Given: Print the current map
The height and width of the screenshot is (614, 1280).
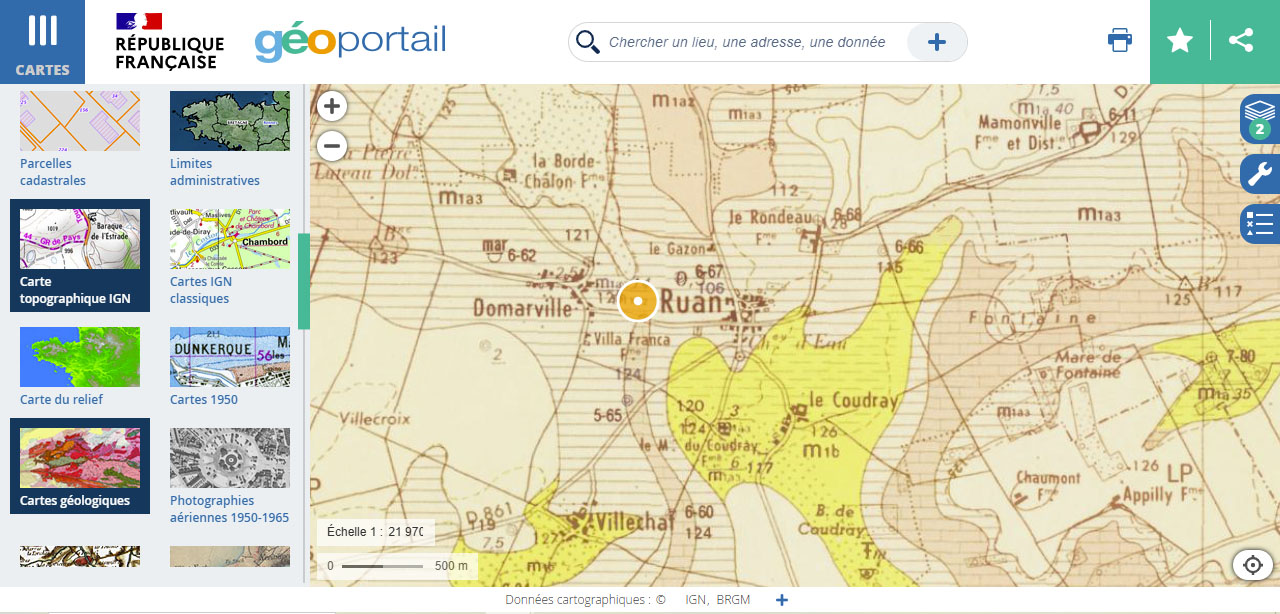Looking at the screenshot, I should 1120,41.
